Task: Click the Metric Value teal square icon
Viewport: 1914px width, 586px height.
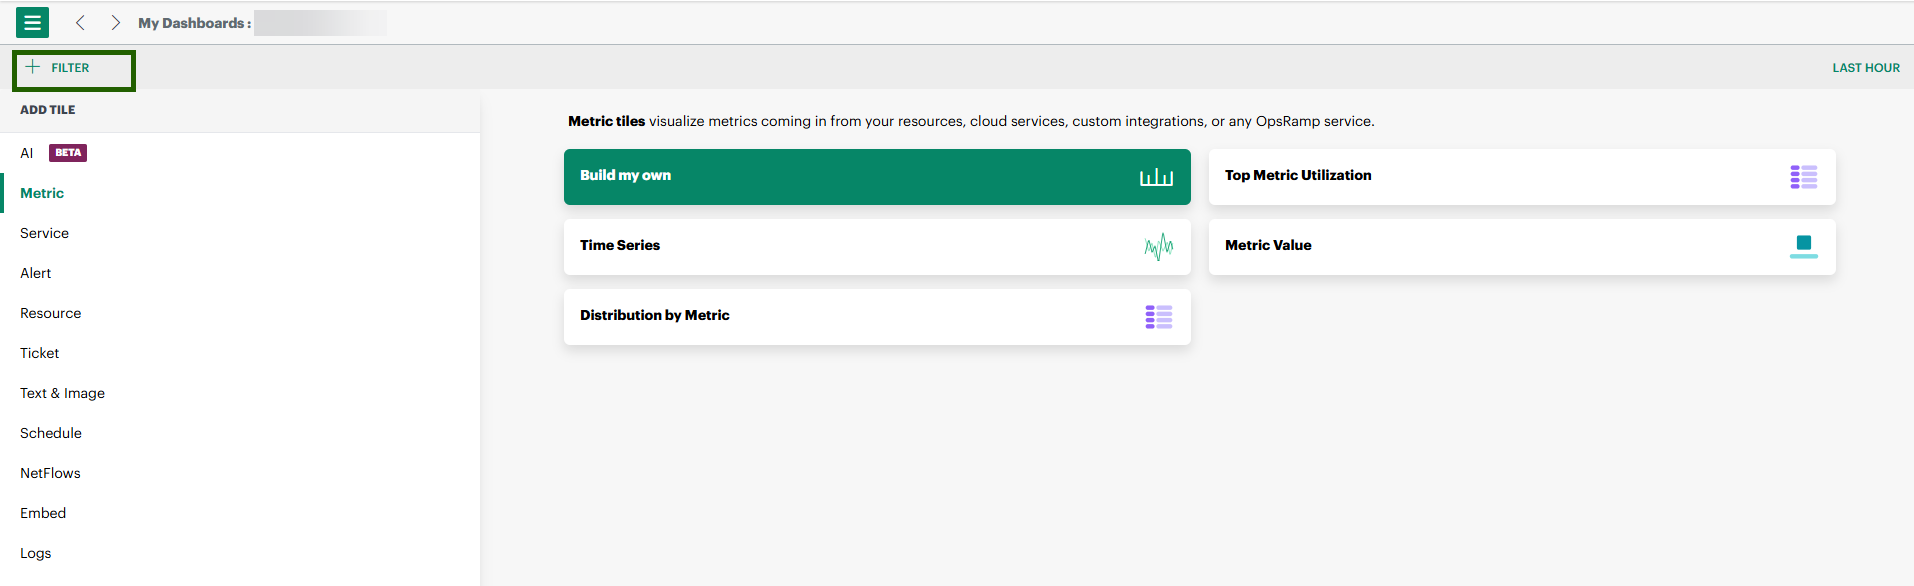Action: tap(1803, 246)
